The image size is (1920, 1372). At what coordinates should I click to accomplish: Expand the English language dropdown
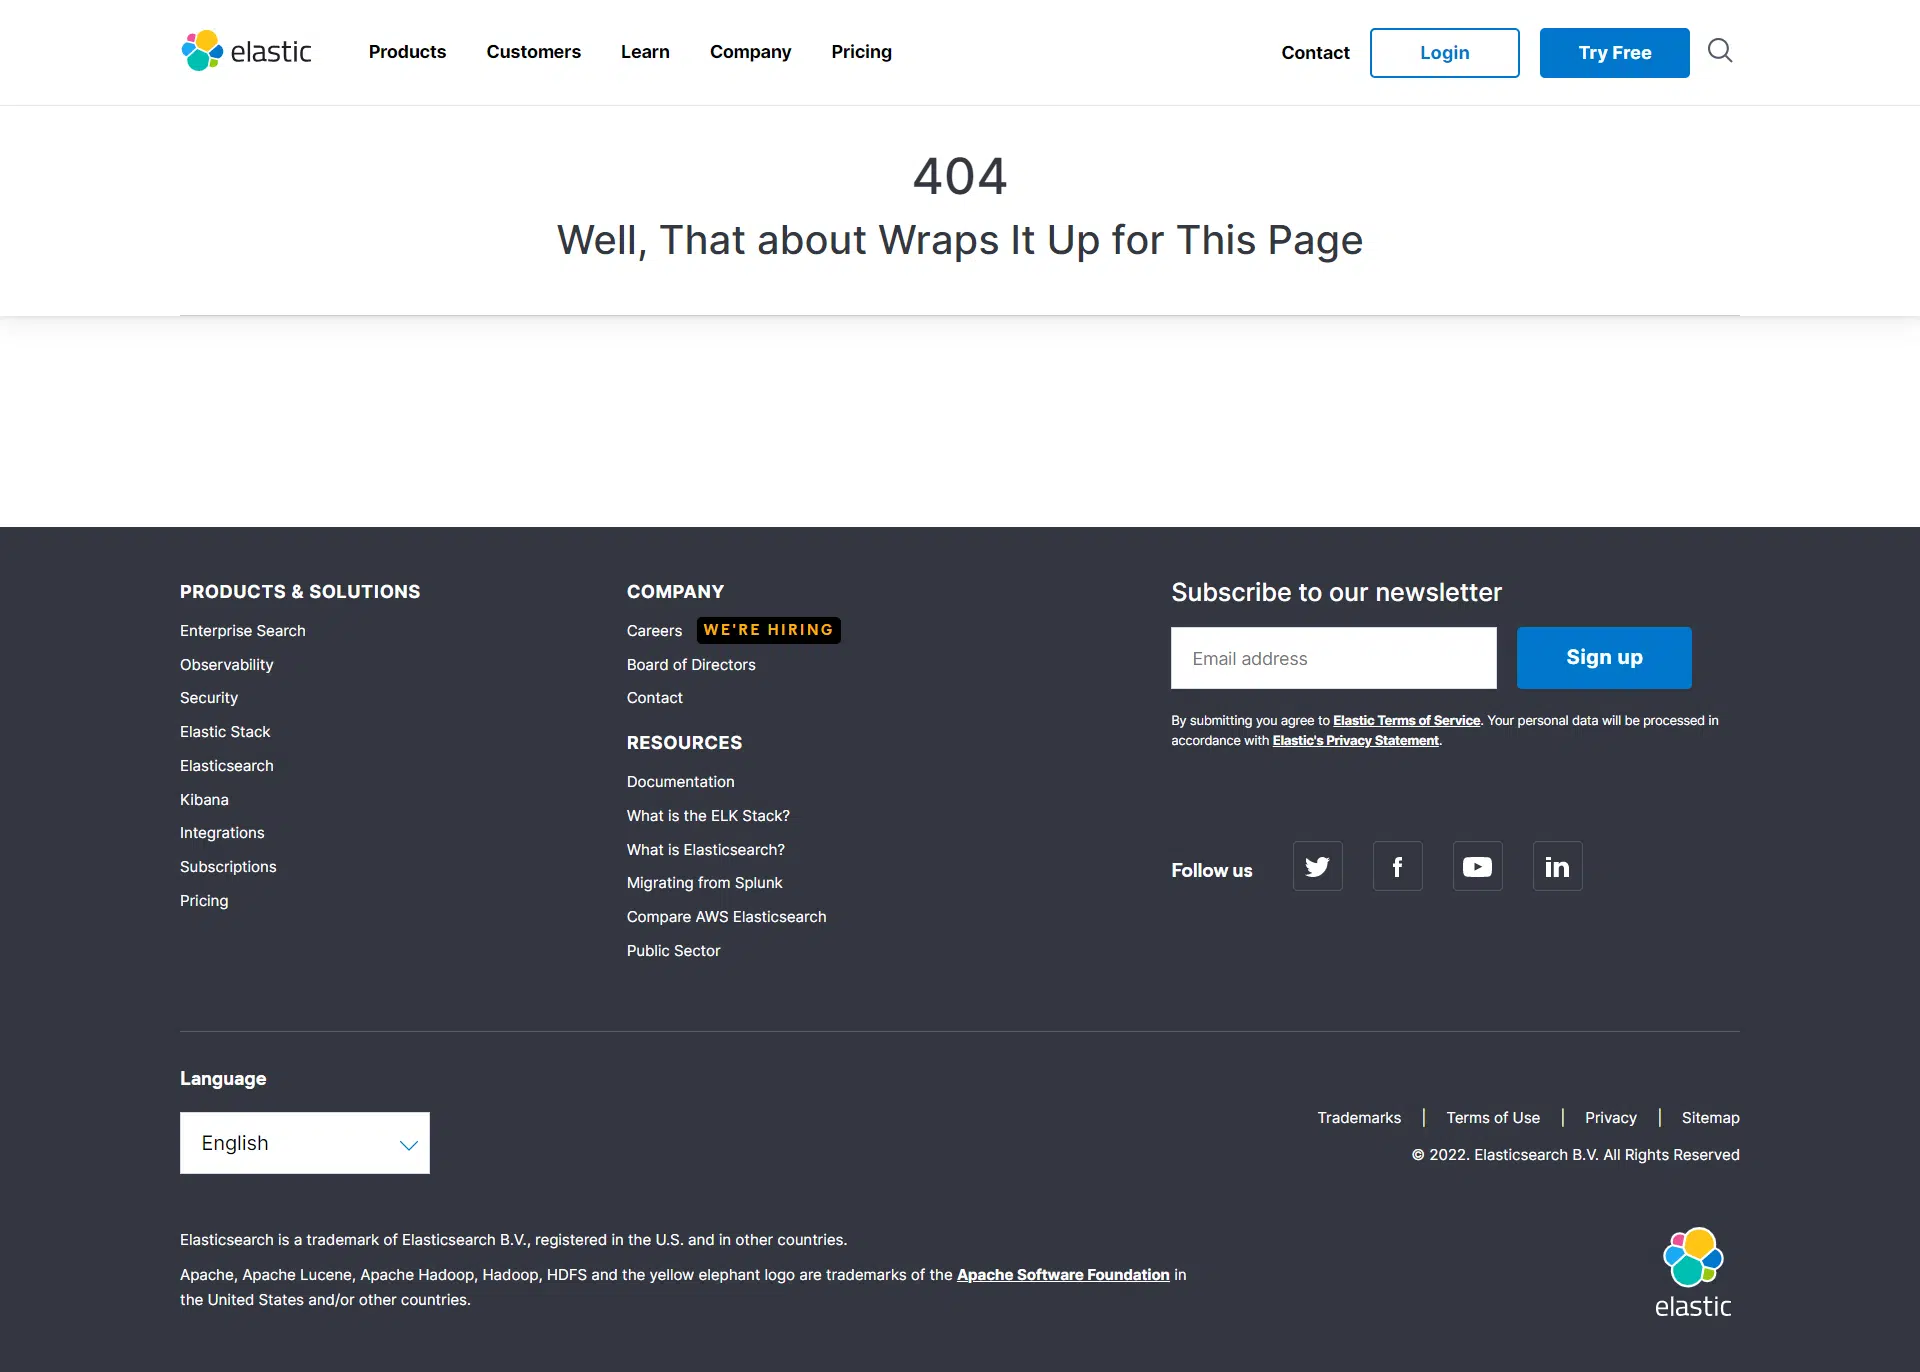pos(304,1143)
